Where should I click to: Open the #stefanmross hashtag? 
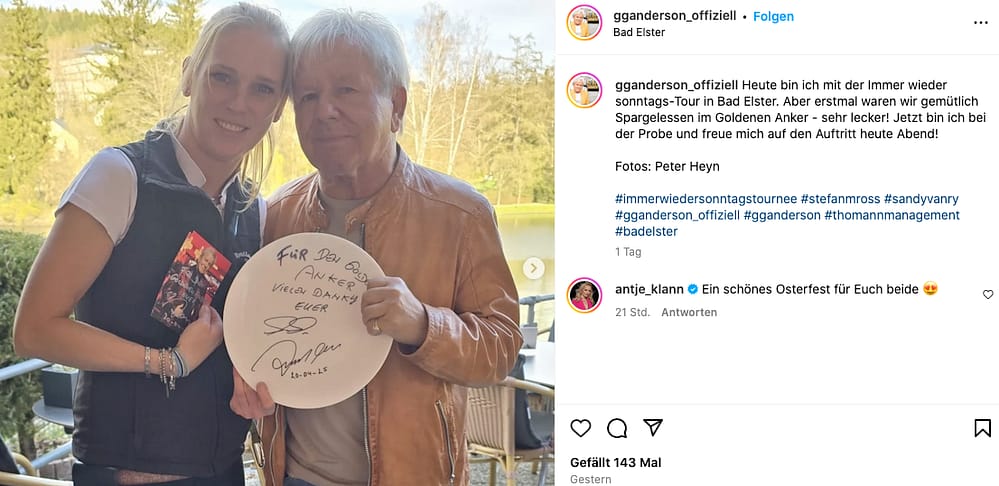(x=840, y=199)
